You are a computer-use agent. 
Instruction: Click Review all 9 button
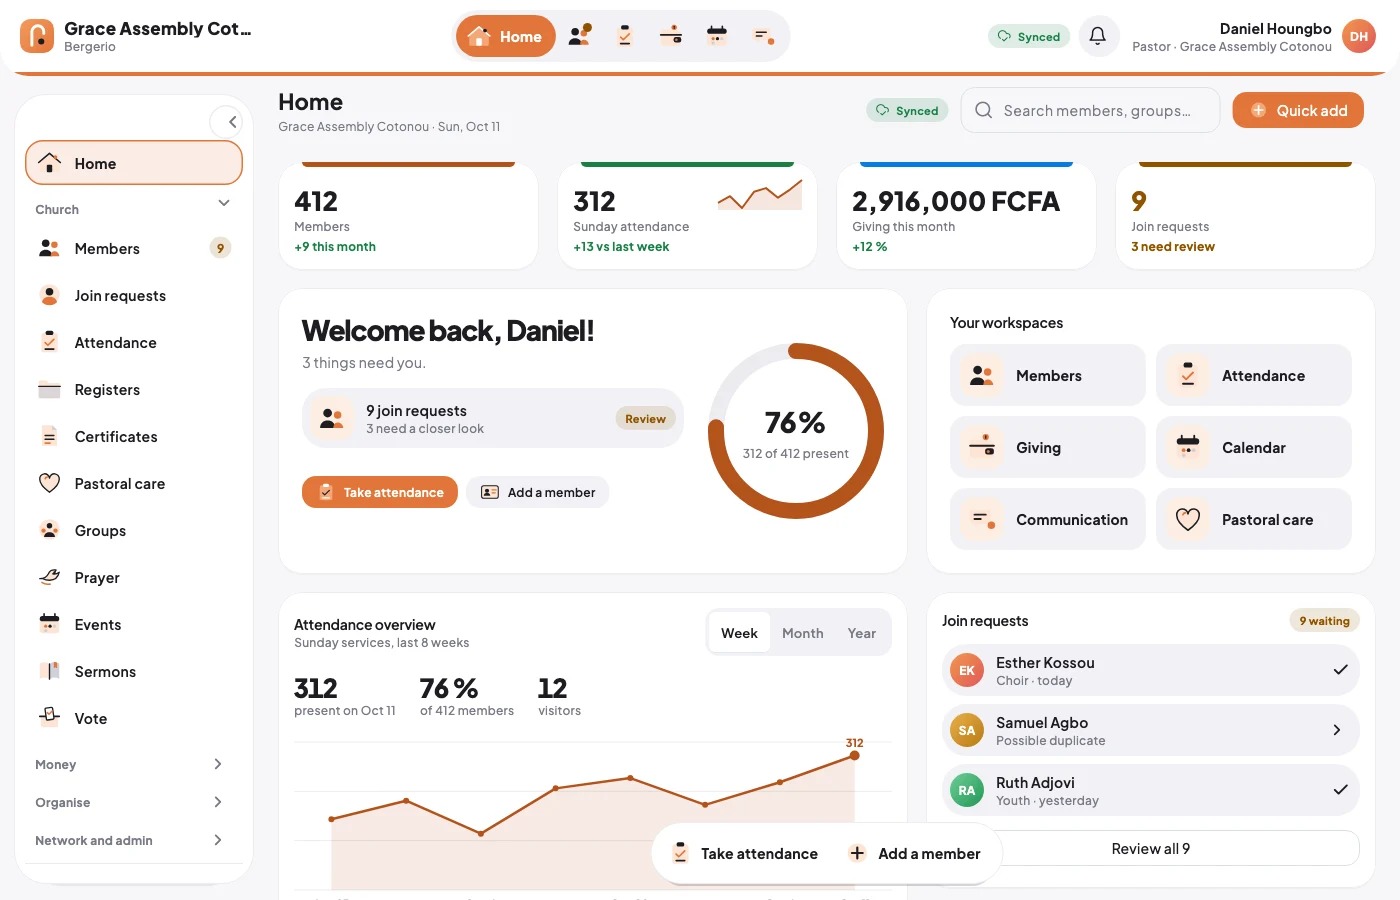[x=1151, y=848]
